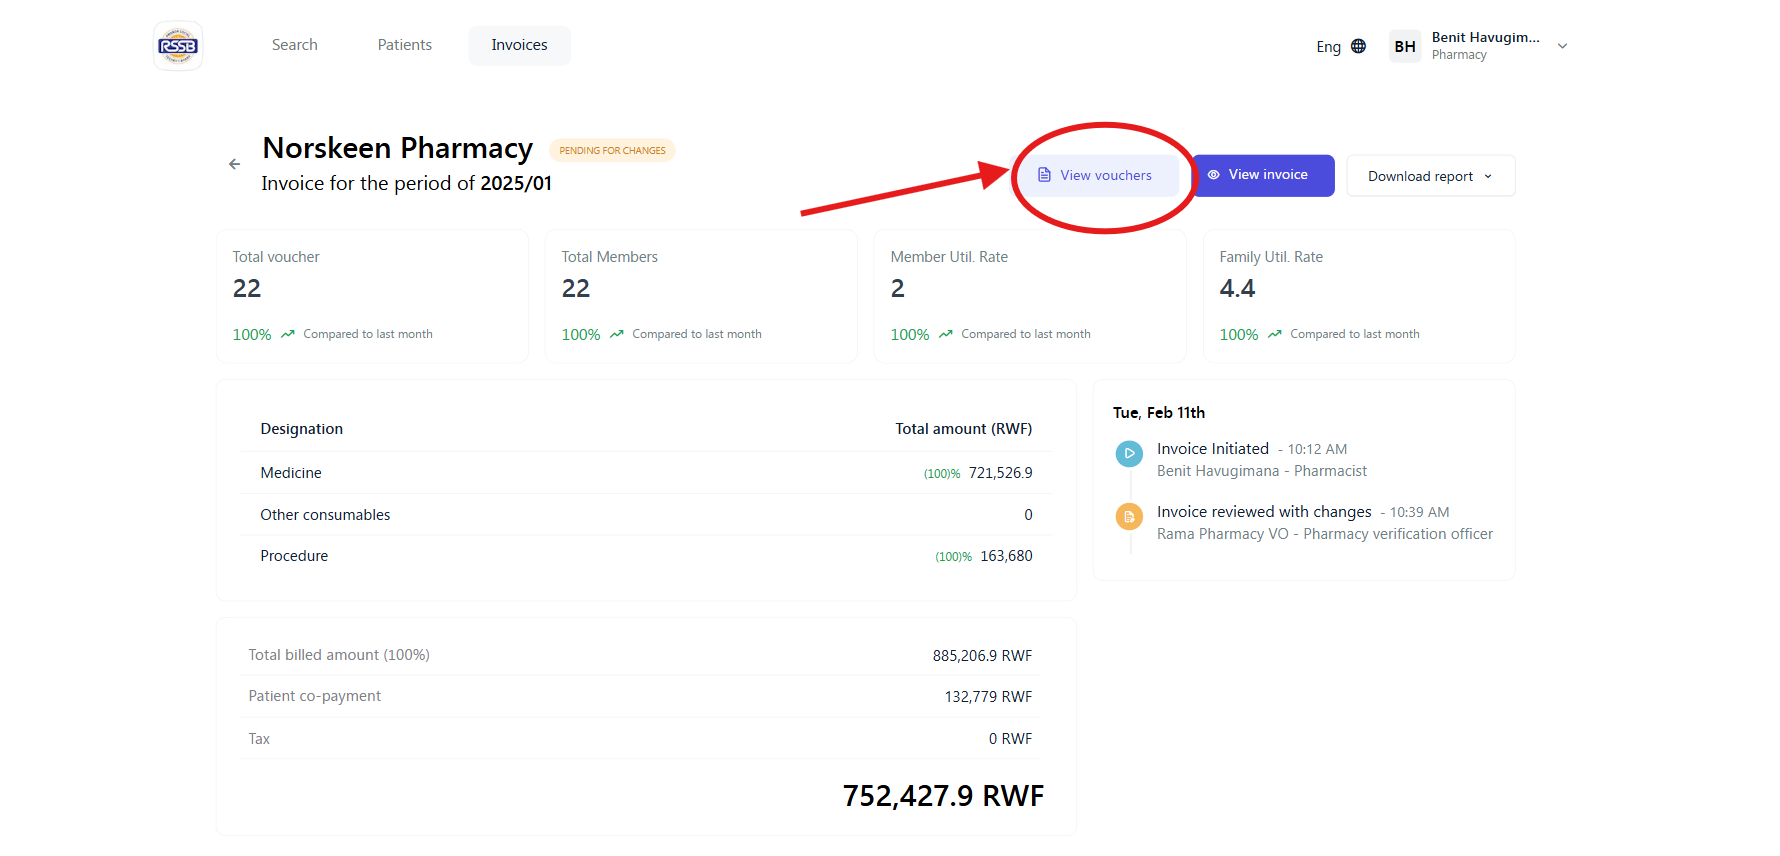Click the Total voucher value 22
The height and width of the screenshot is (856, 1780).
[247, 289]
